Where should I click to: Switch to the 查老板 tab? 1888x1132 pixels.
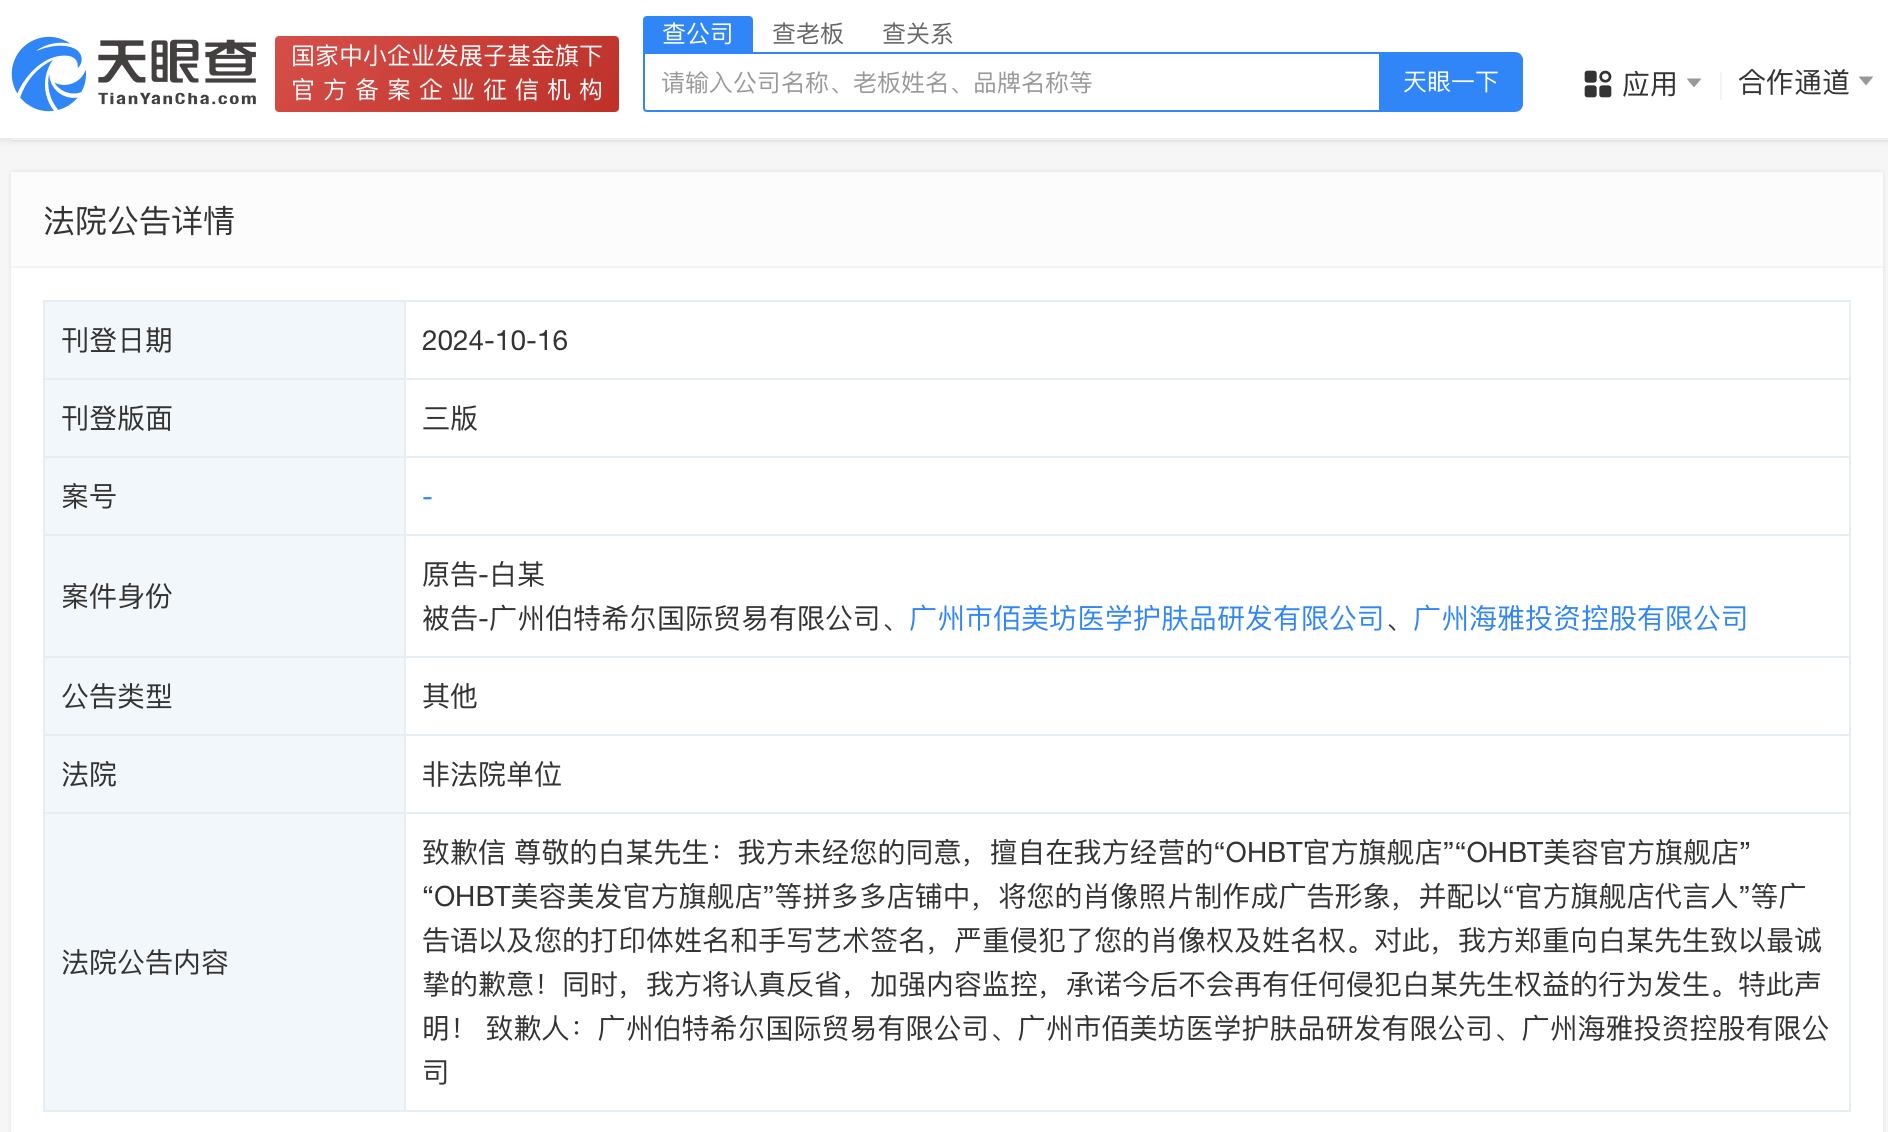[808, 34]
